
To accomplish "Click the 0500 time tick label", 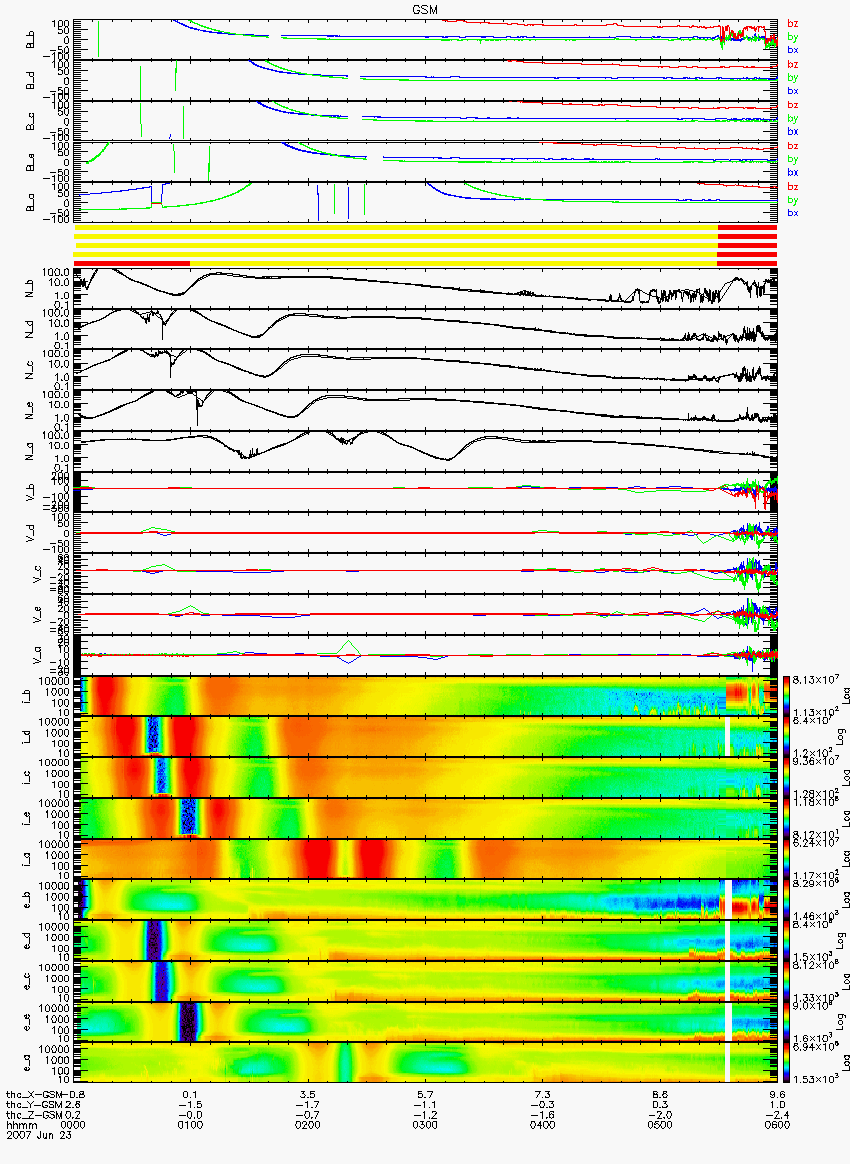I will [x=659, y=1125].
